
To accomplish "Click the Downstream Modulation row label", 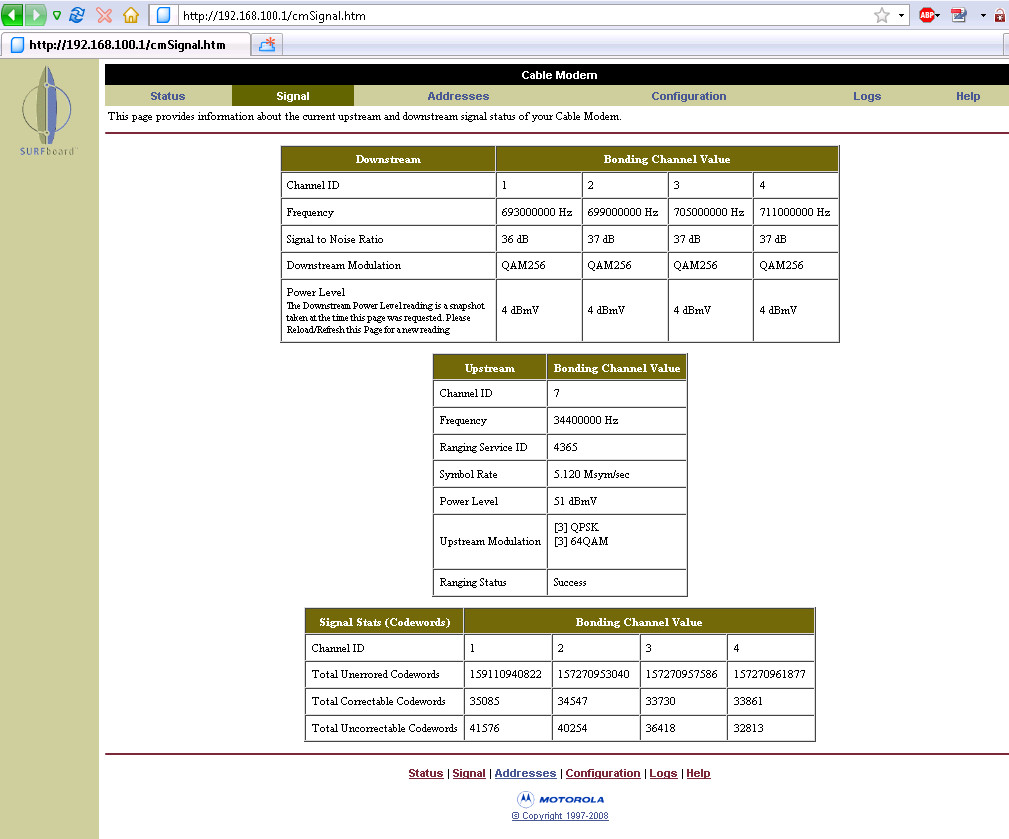I will pyautogui.click(x=344, y=265).
